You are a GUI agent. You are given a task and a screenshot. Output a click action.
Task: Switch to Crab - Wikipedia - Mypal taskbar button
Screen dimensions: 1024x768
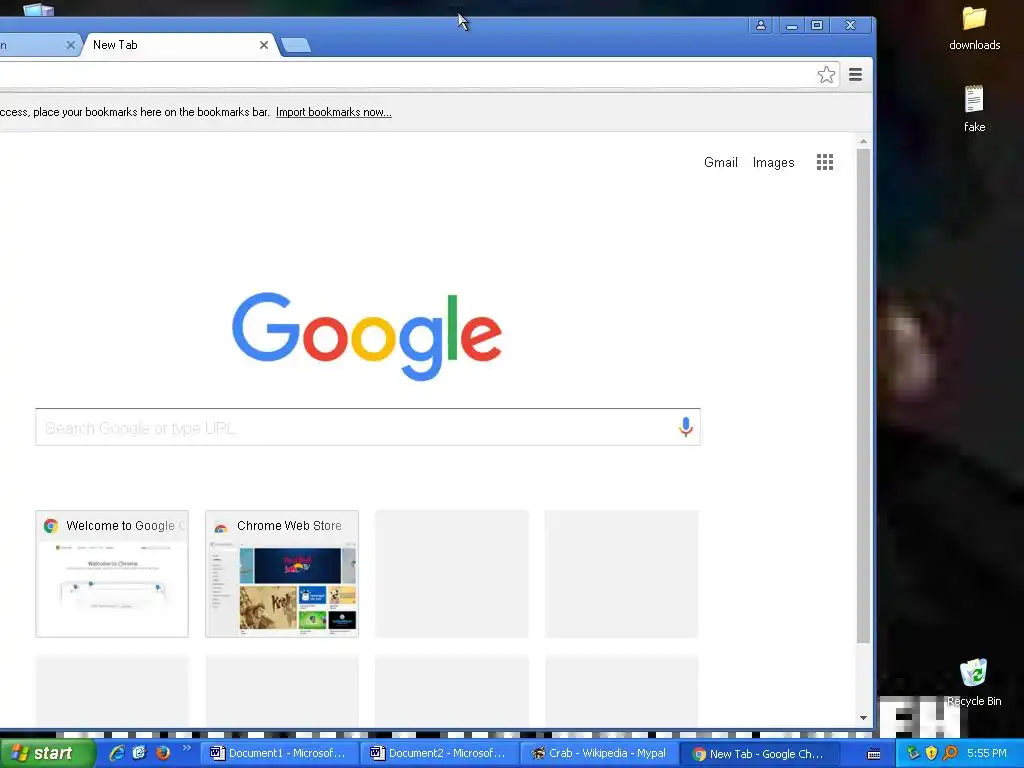[599, 754]
